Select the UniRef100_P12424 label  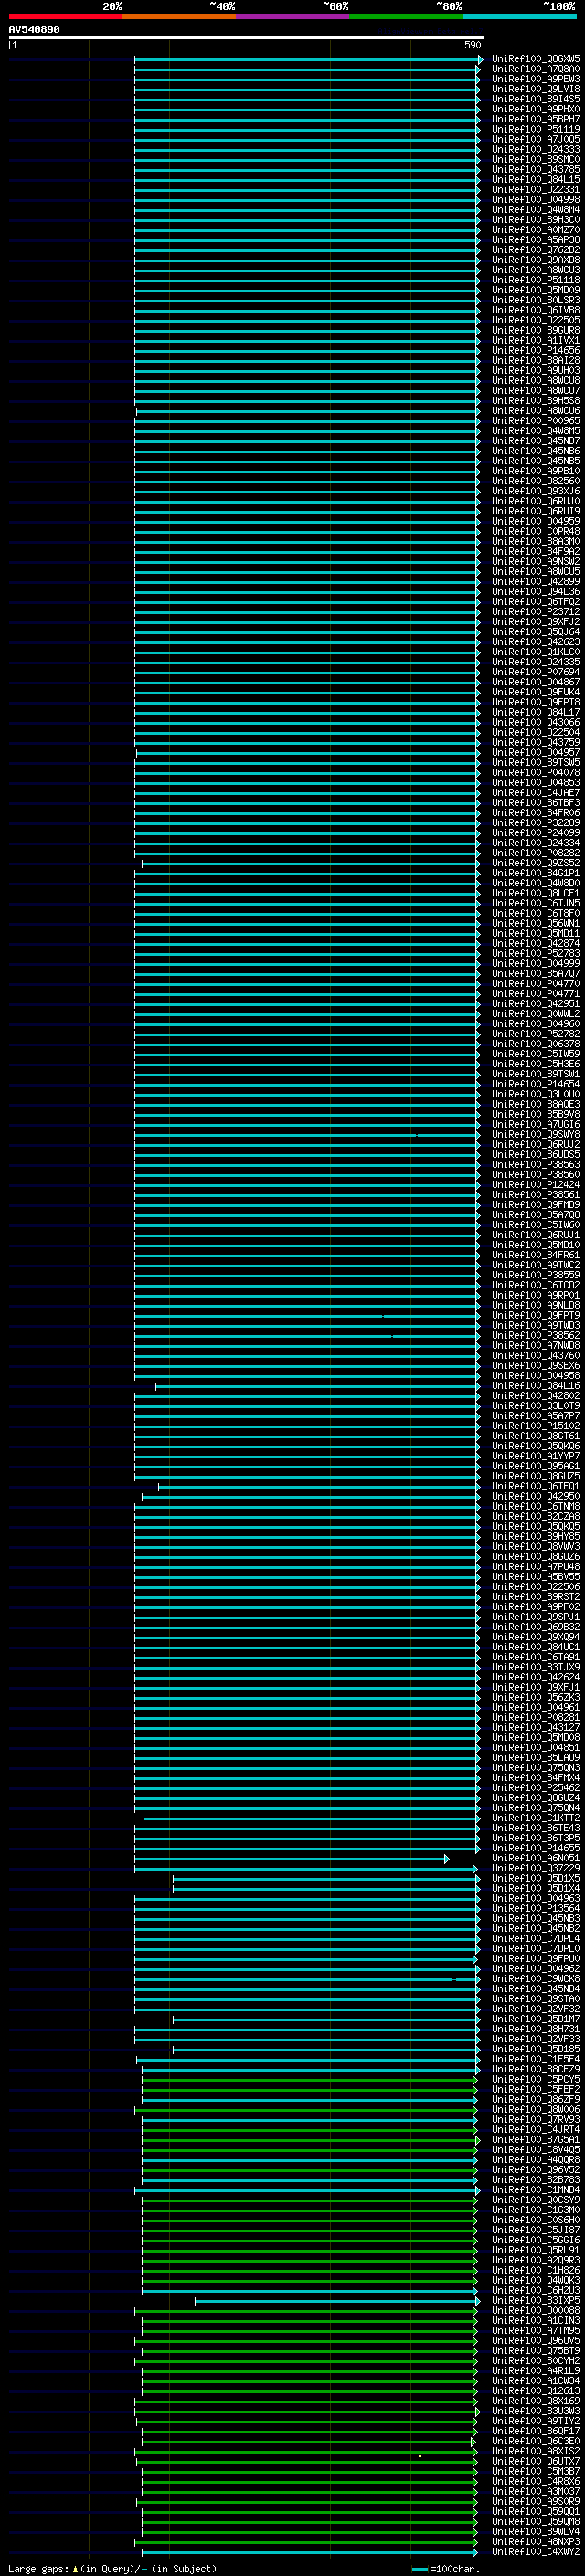[x=535, y=1185]
